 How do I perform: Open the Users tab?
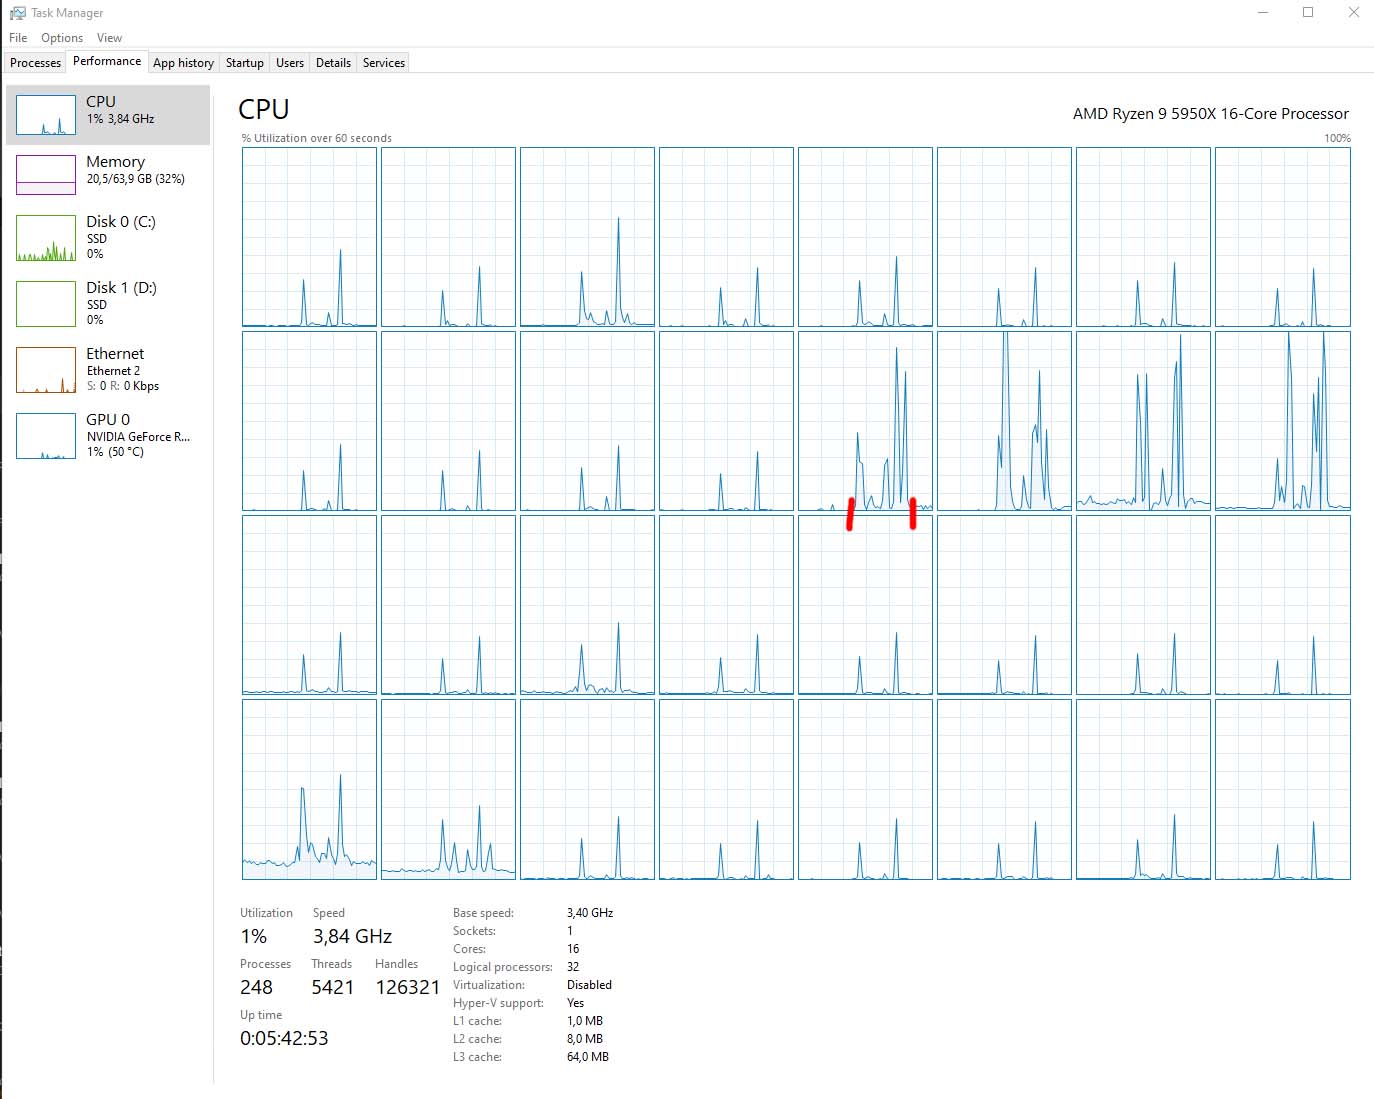tap(289, 62)
